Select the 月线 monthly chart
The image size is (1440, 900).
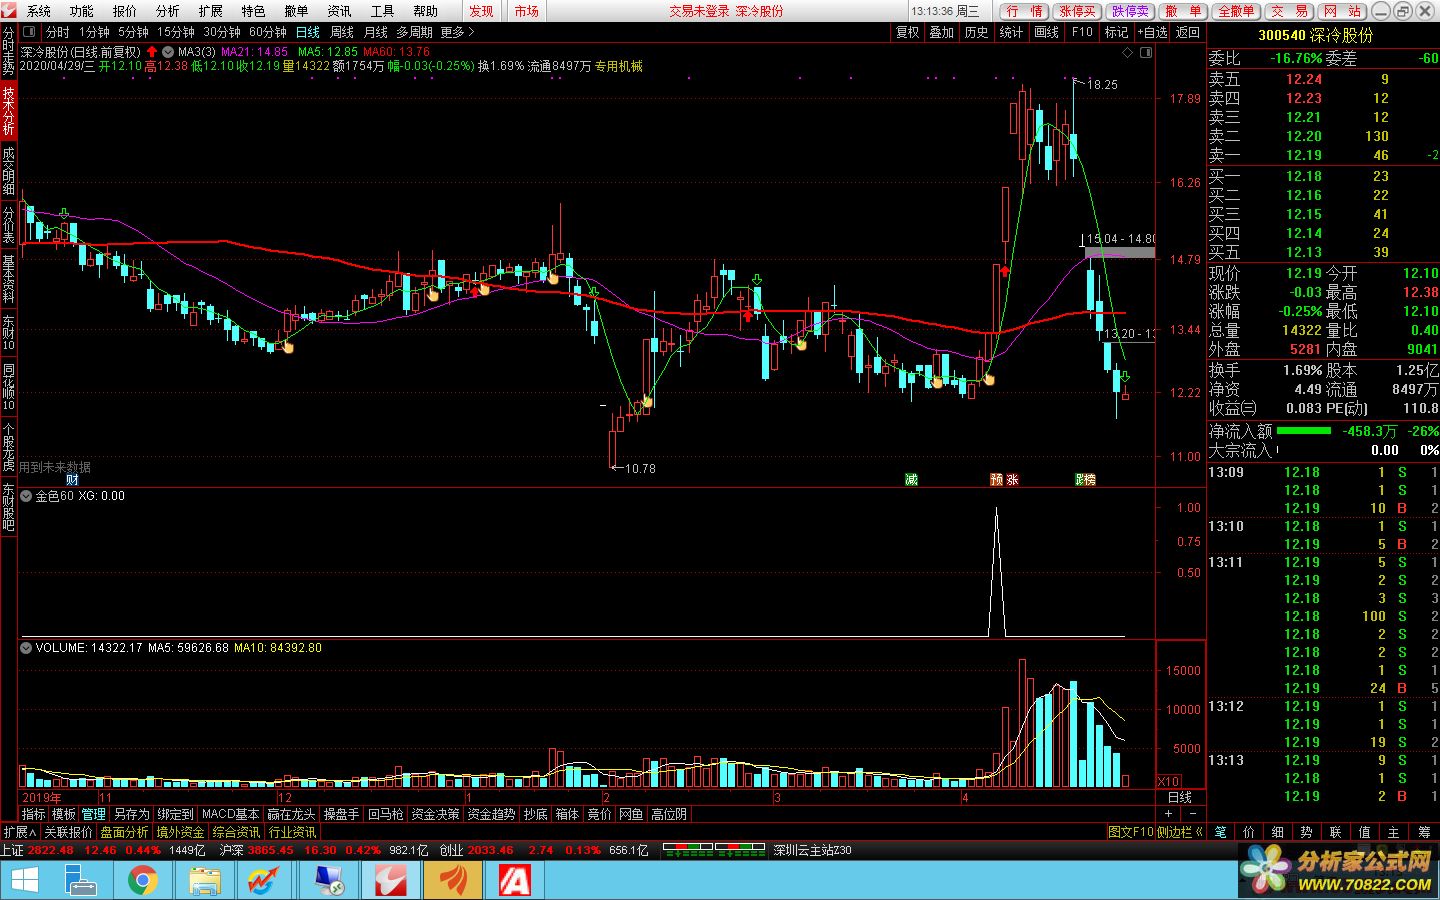[376, 32]
